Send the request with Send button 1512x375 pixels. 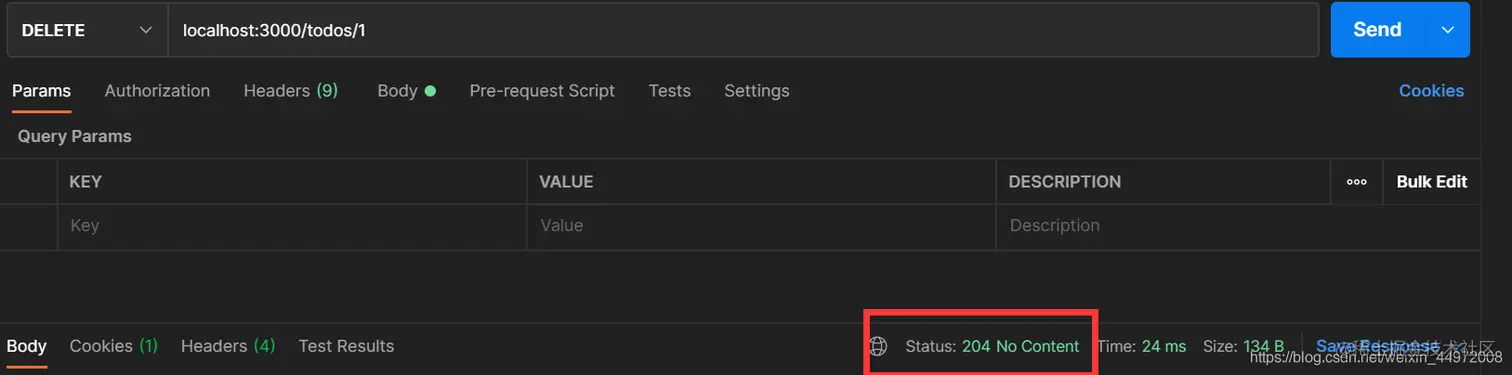pyautogui.click(x=1377, y=30)
